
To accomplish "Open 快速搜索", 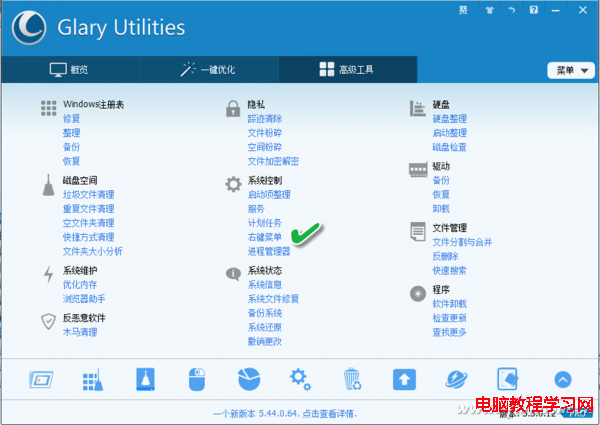I will pos(450,270).
